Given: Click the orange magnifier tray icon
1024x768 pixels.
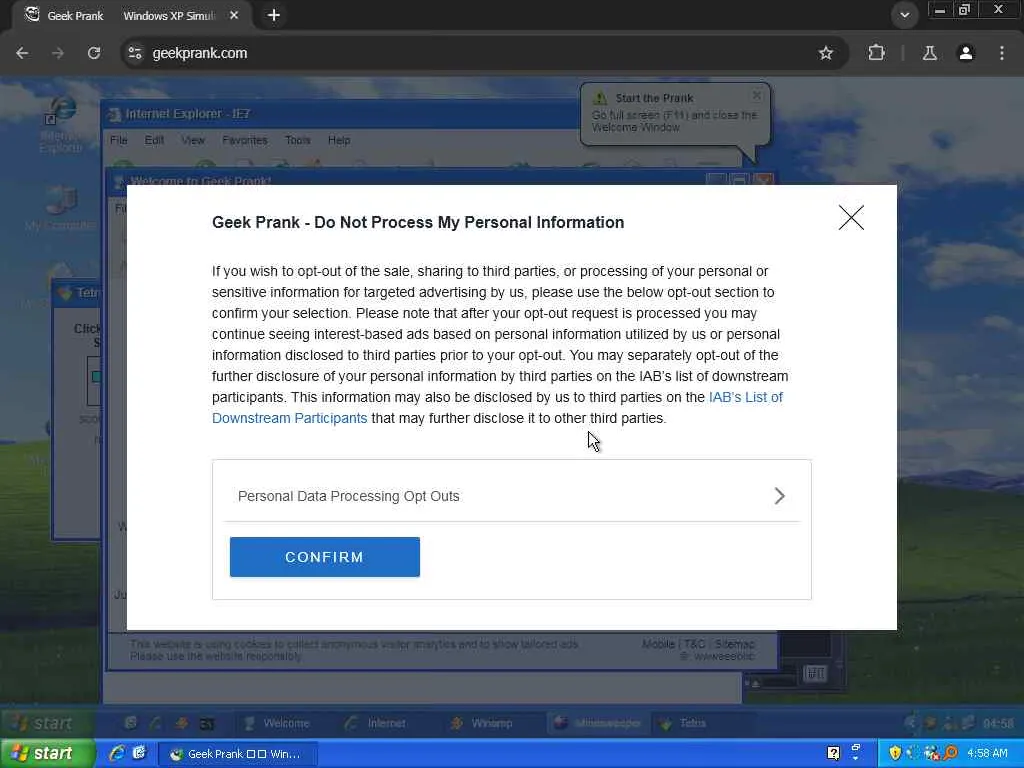Looking at the screenshot, I should tap(950, 753).
